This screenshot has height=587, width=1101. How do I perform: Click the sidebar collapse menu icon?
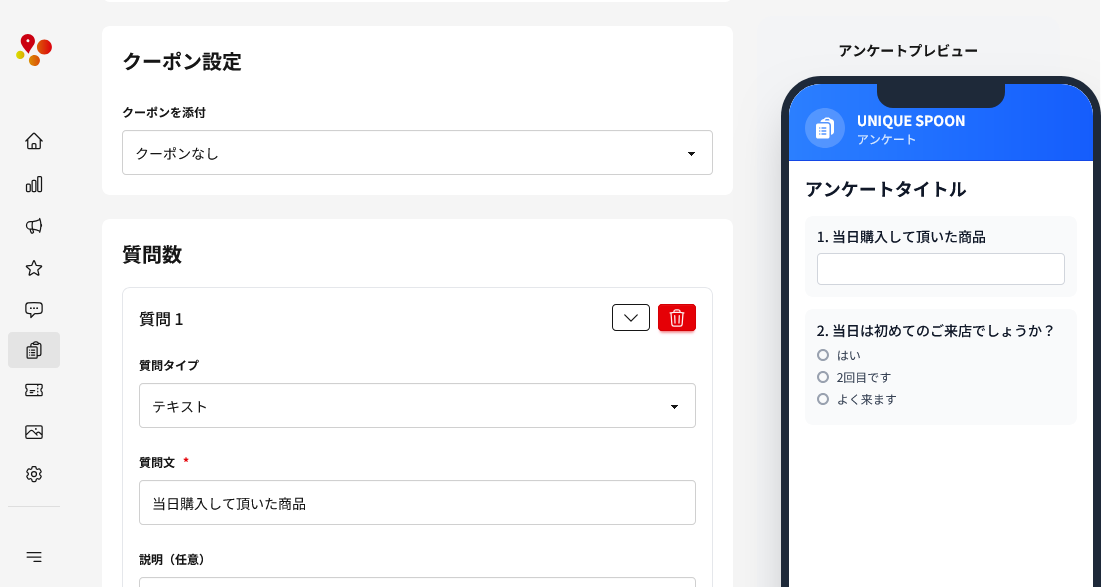pyautogui.click(x=34, y=556)
